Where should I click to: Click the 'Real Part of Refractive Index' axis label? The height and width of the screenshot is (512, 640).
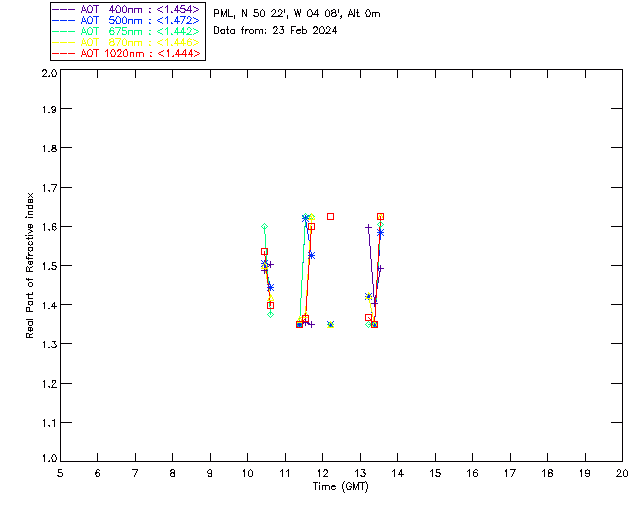click(29, 265)
